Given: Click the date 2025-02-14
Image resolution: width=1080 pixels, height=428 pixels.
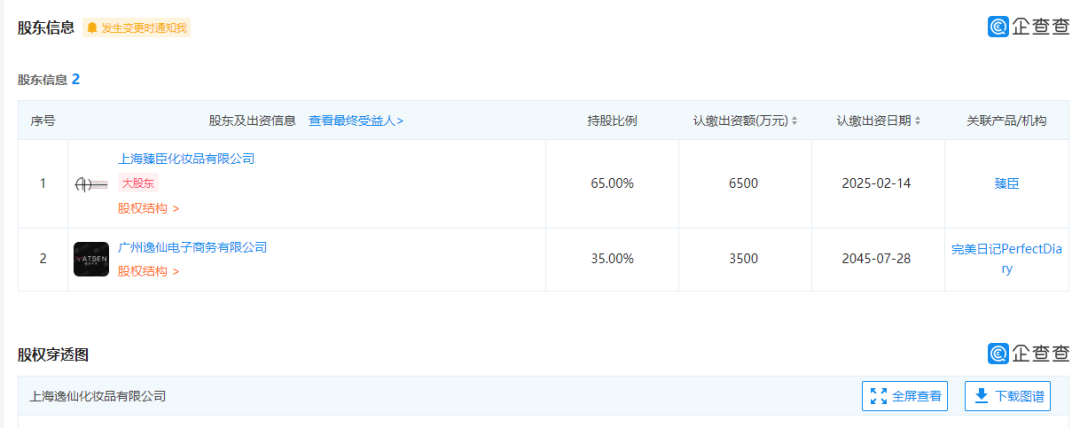Looking at the screenshot, I should click(876, 184).
